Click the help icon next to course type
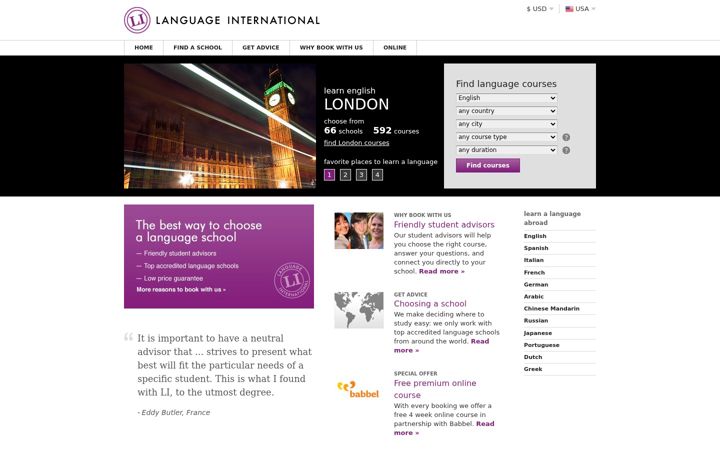This screenshot has width=720, height=450. coord(566,137)
